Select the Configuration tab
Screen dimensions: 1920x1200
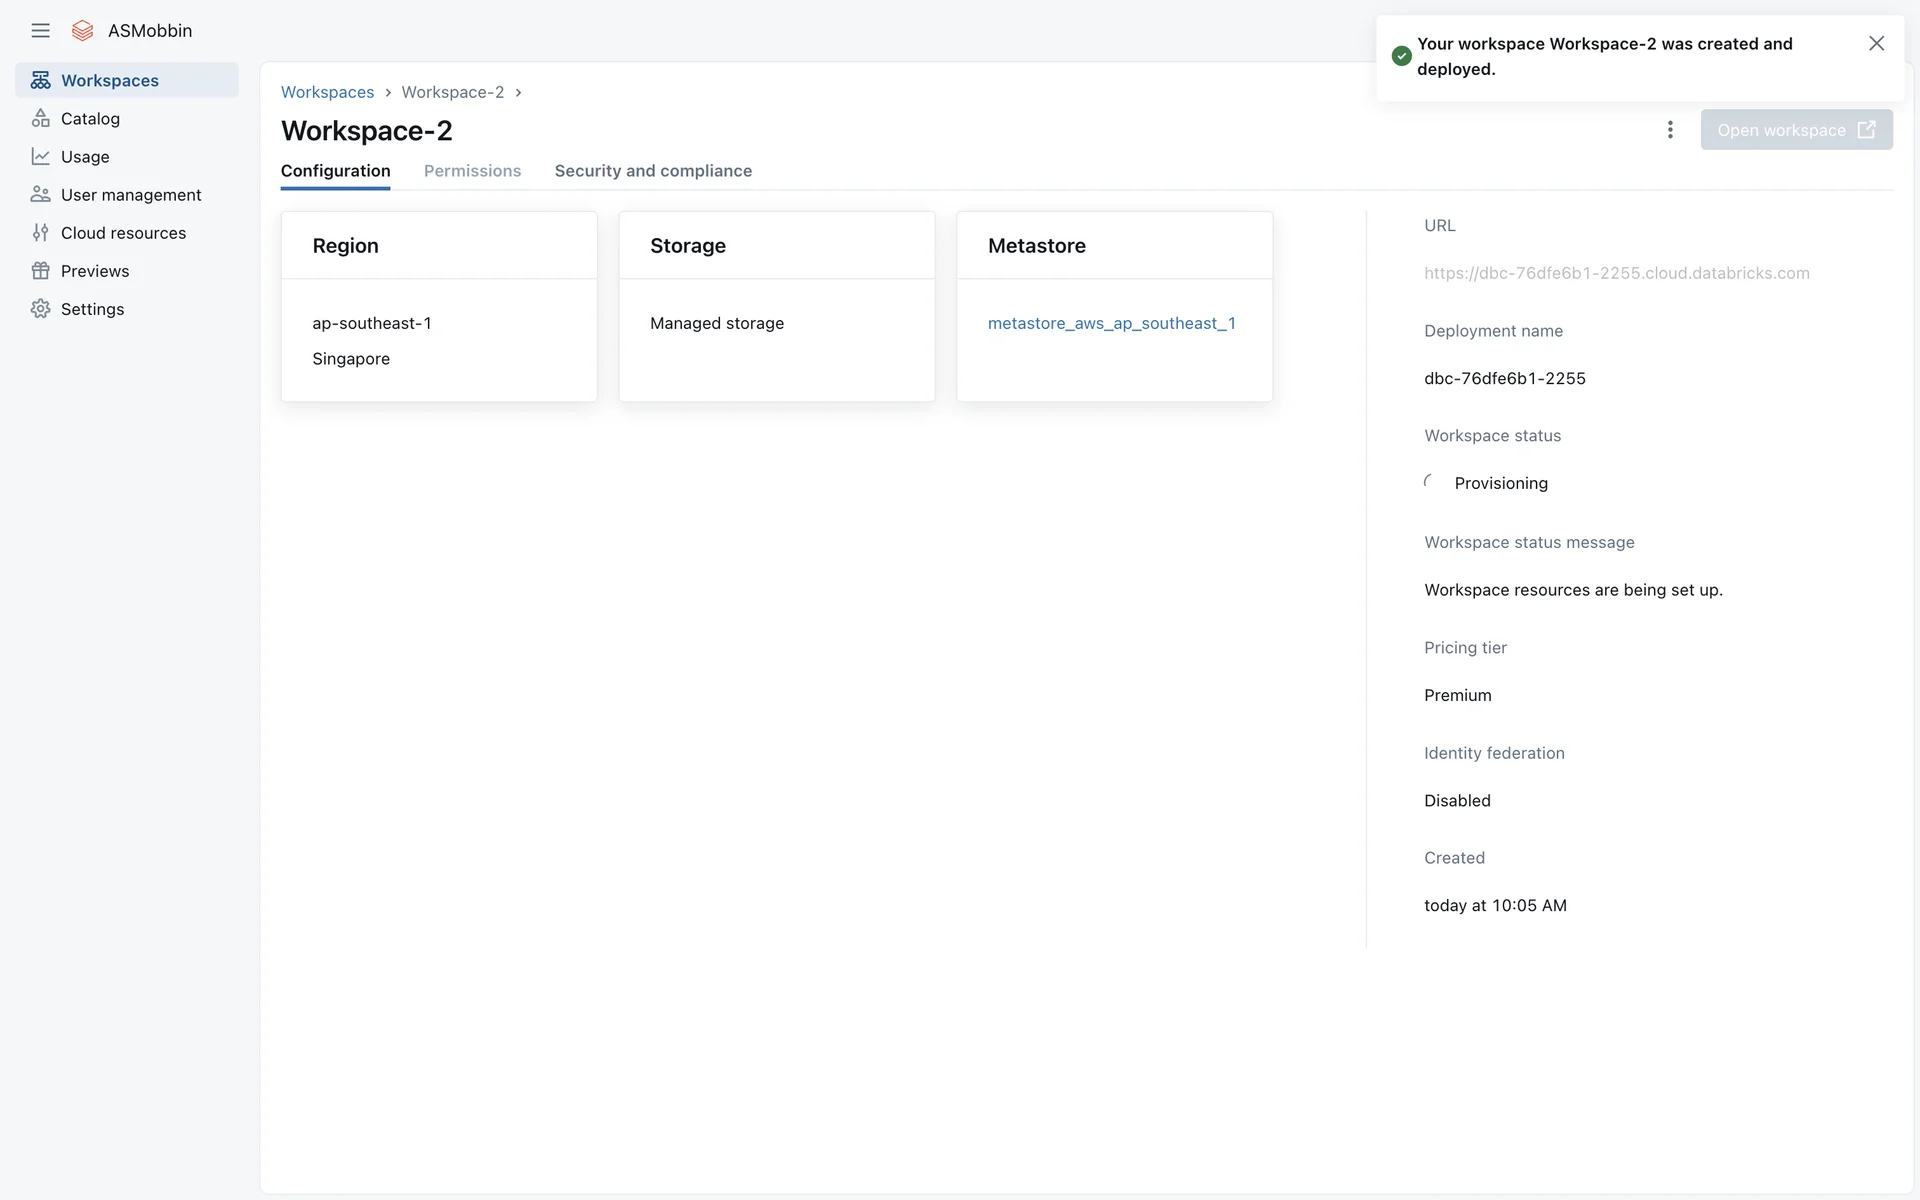coord(335,171)
